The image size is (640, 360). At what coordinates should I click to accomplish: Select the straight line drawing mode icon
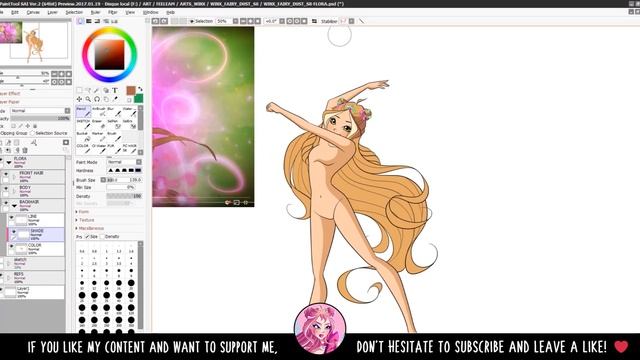(361, 21)
